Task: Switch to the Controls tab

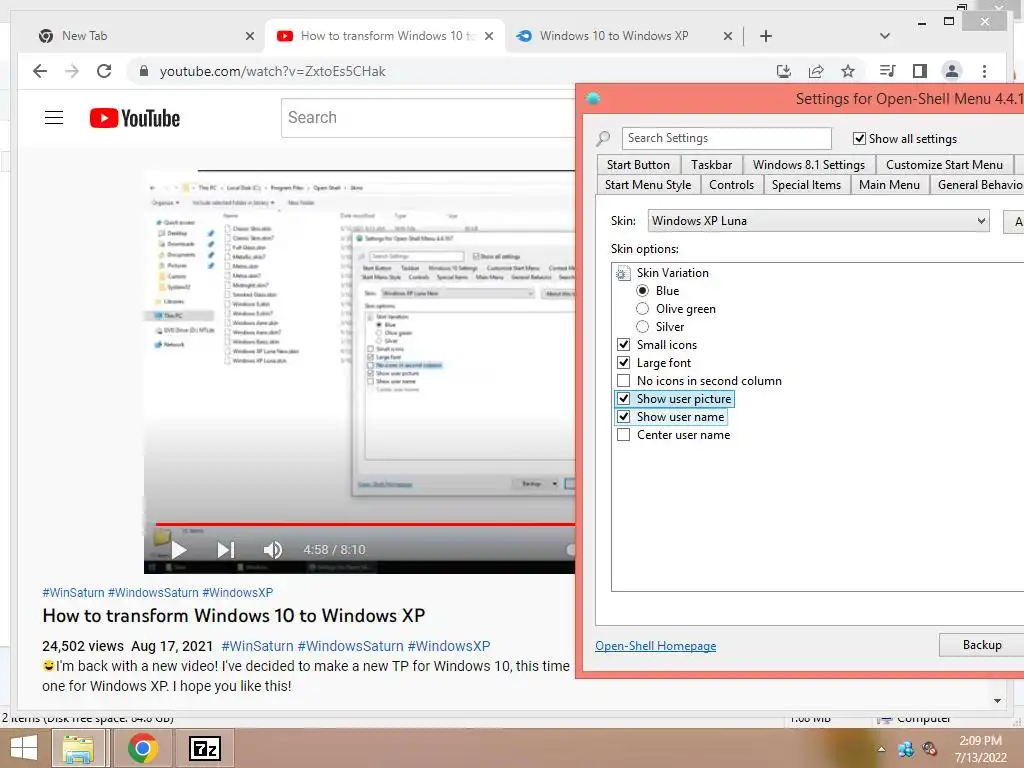Action: (731, 185)
